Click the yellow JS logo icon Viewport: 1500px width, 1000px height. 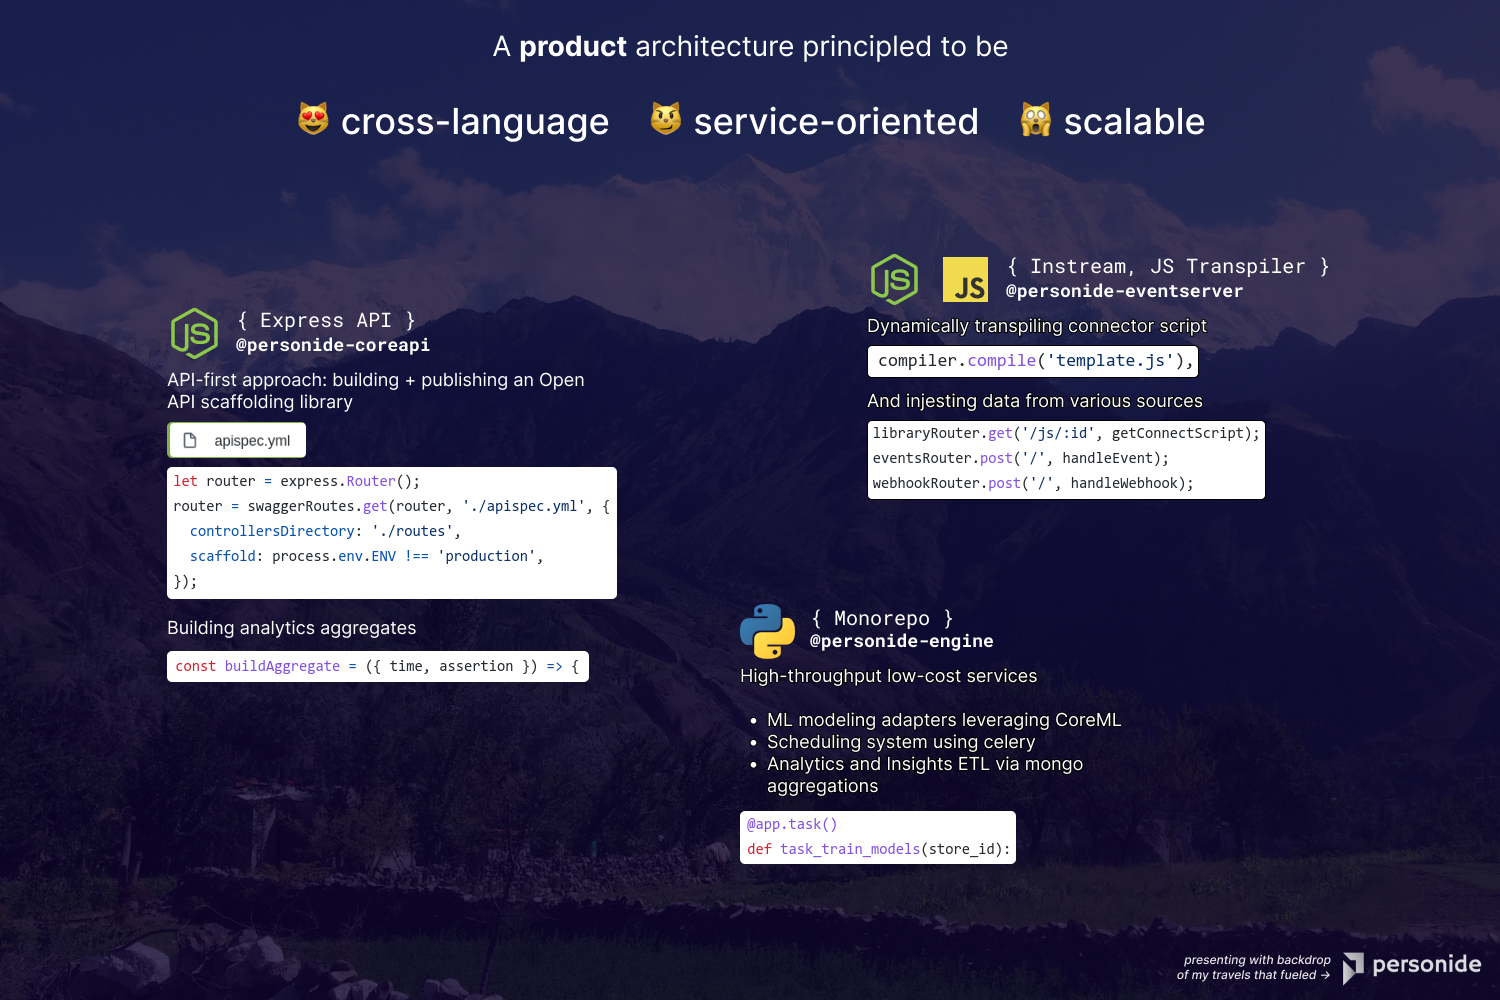965,279
